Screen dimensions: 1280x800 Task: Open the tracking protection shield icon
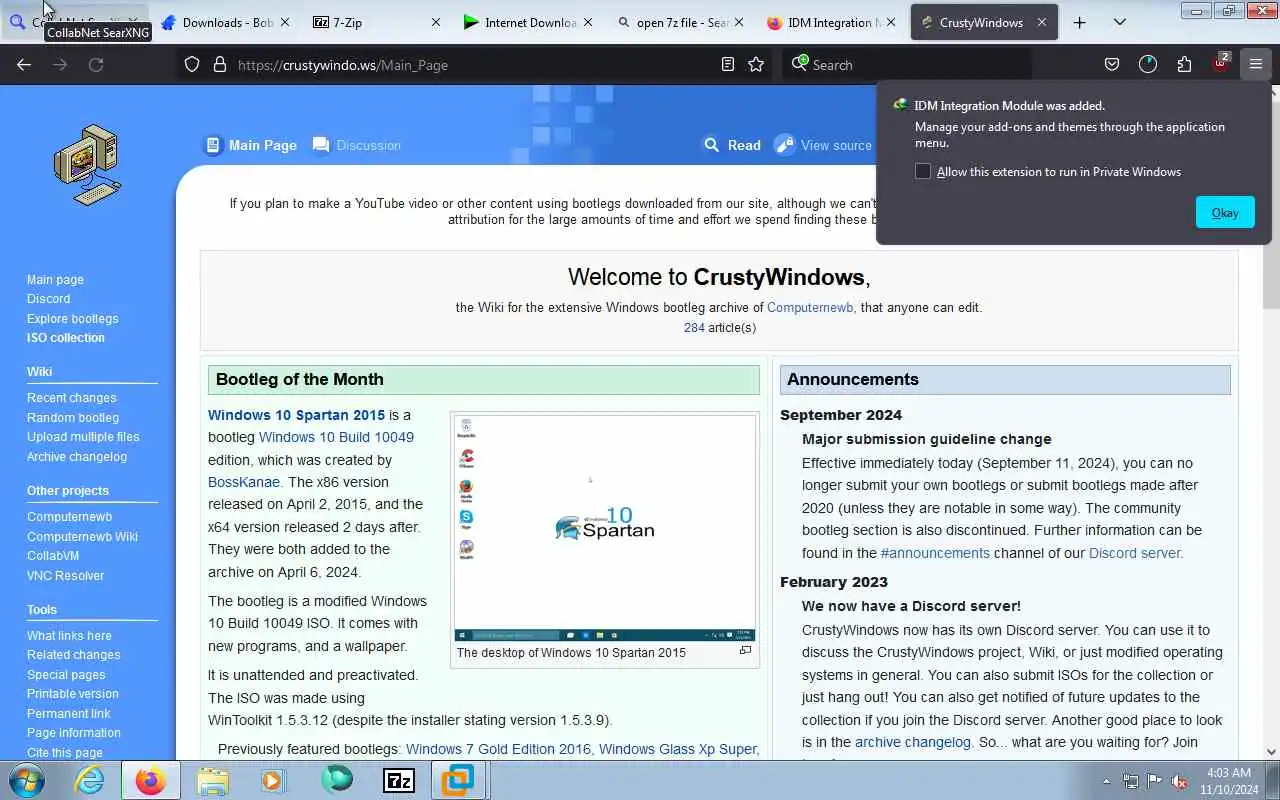click(x=192, y=65)
